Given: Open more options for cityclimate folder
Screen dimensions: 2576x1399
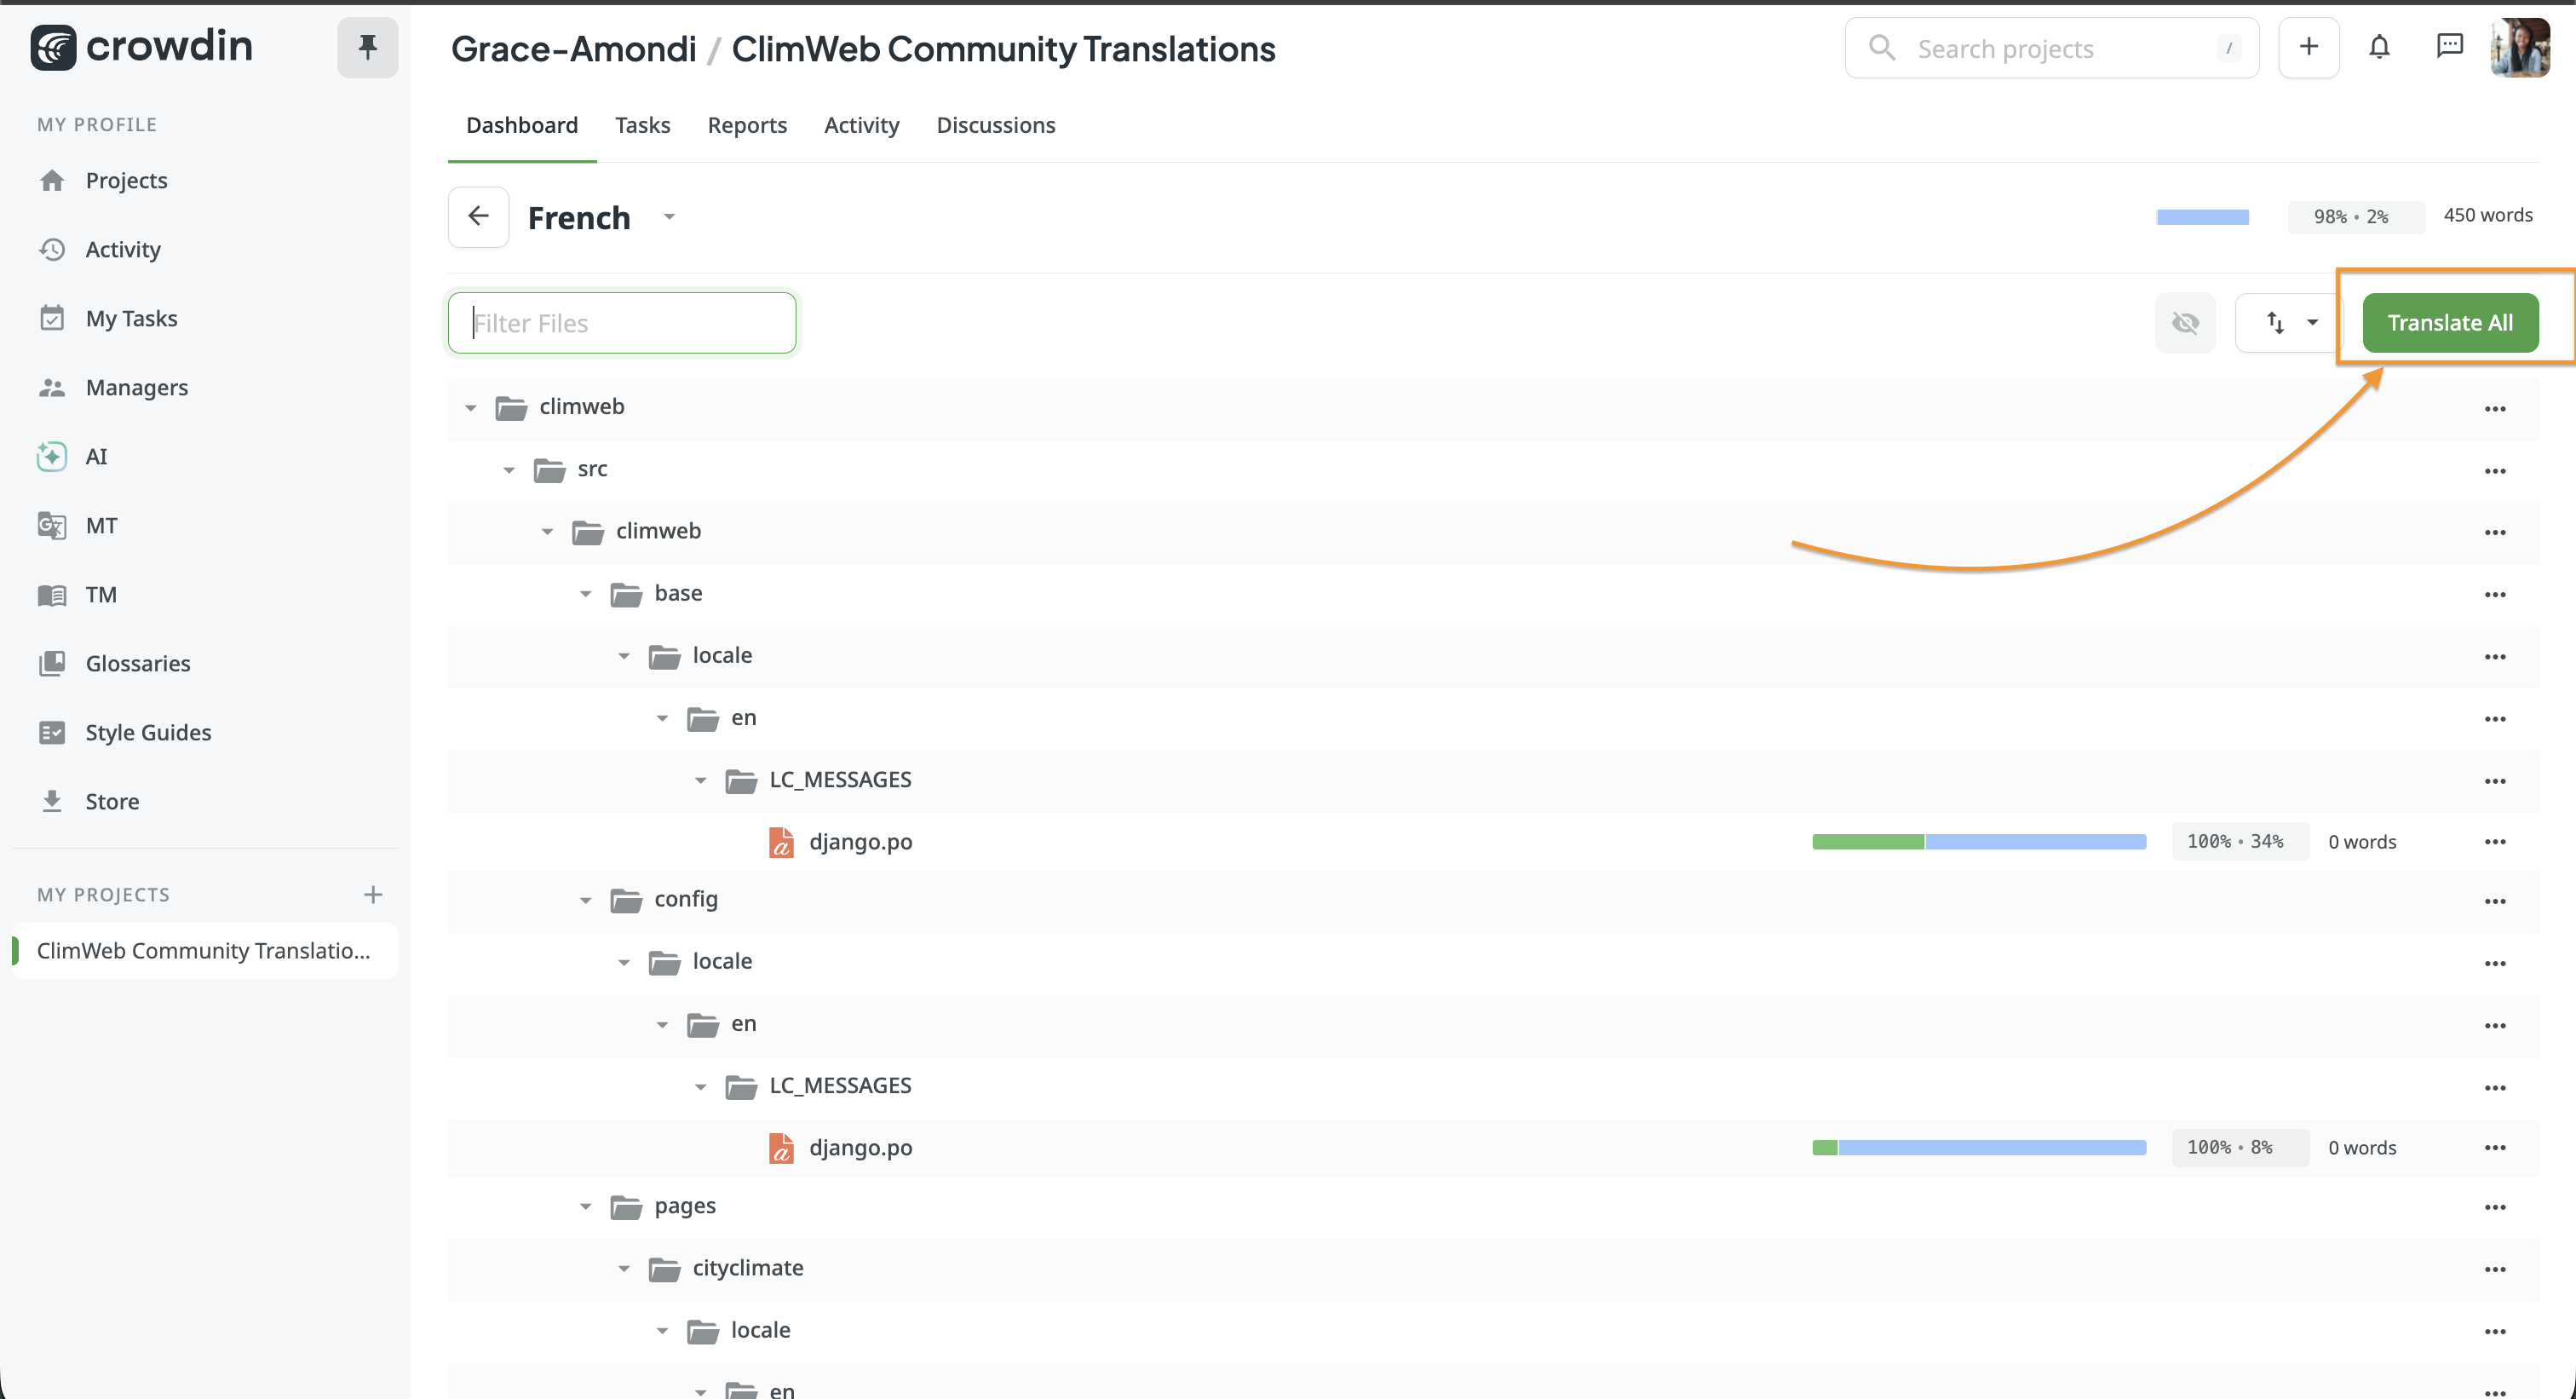Looking at the screenshot, I should coord(2495,1269).
